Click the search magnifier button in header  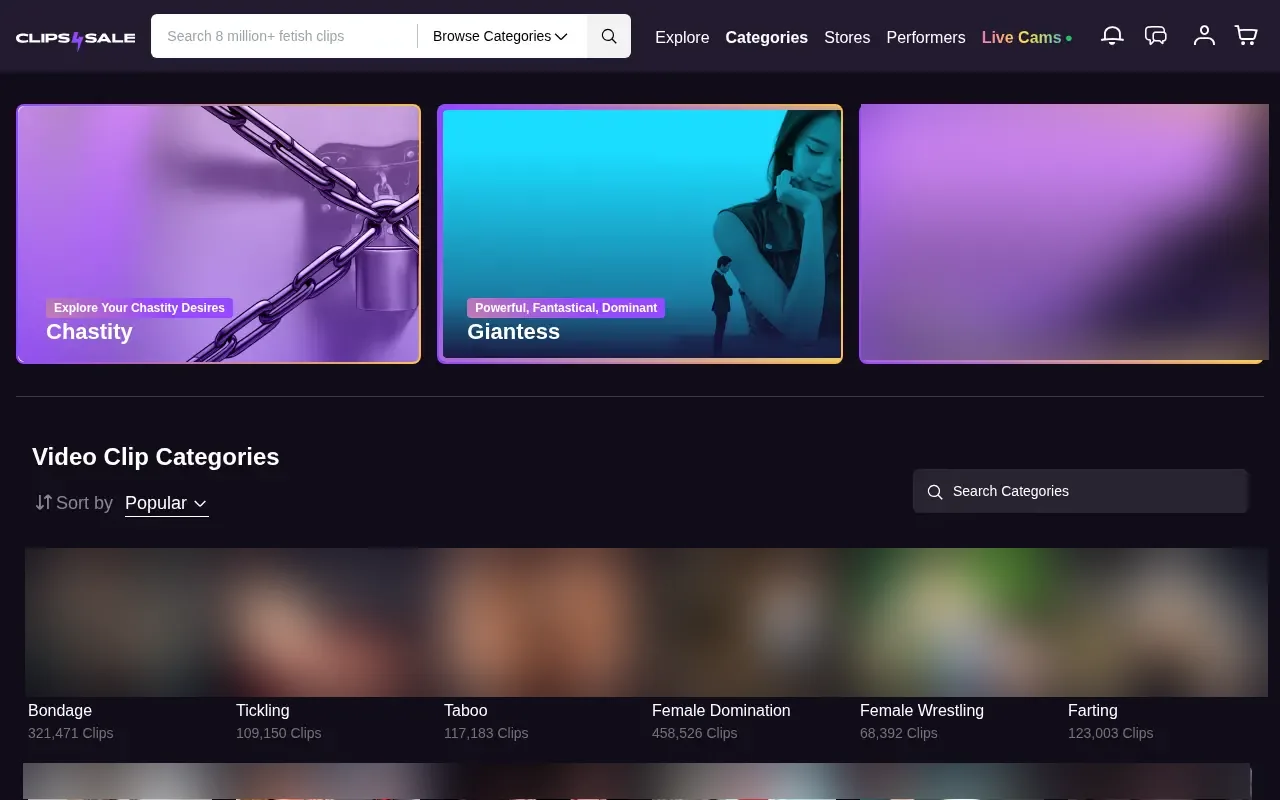tap(609, 36)
